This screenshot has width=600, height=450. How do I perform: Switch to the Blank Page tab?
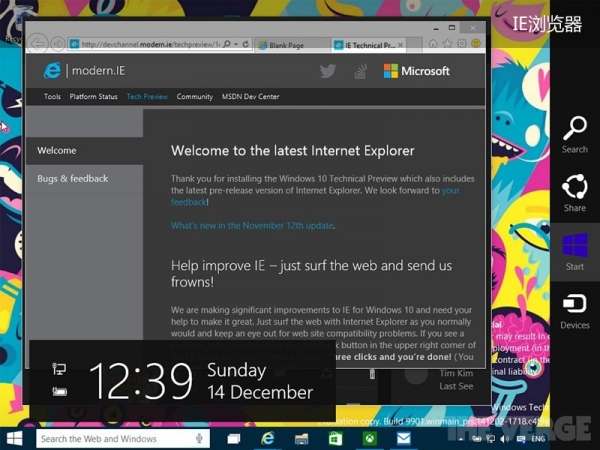click(x=292, y=45)
